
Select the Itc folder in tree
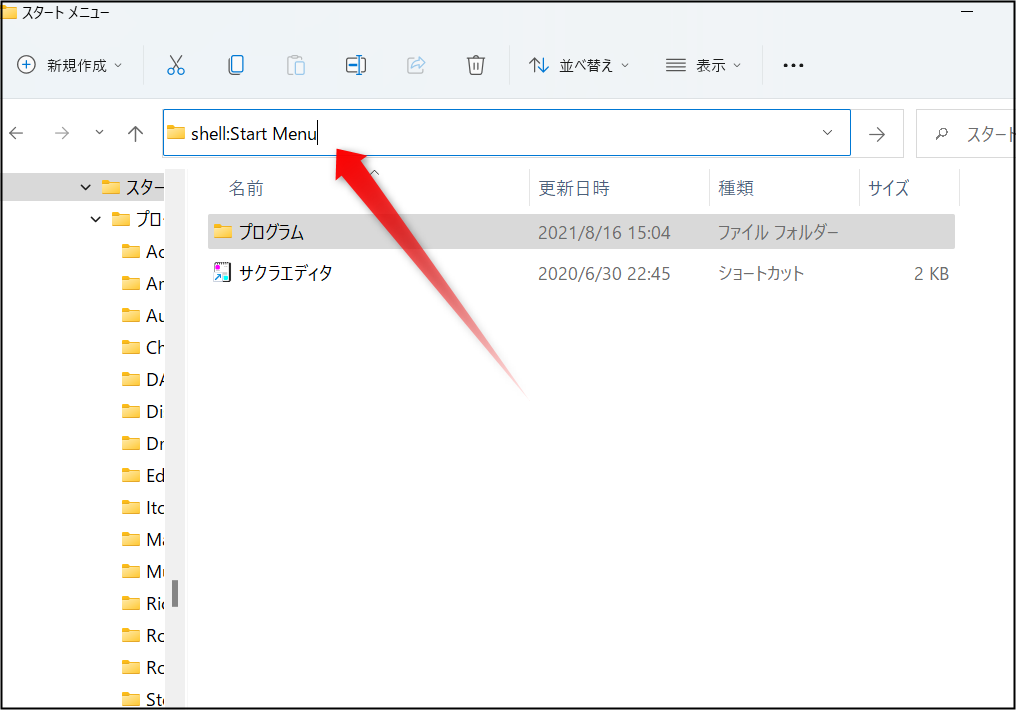[143, 507]
